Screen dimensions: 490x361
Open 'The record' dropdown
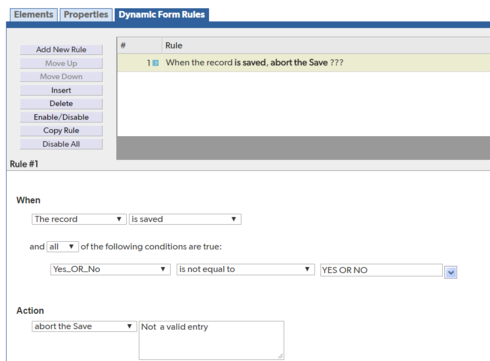pos(79,219)
